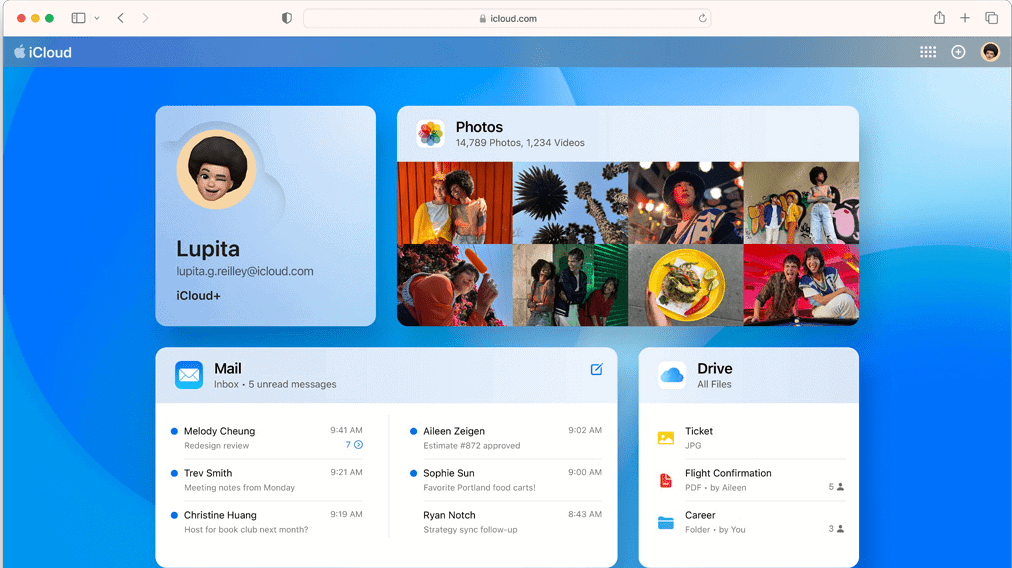Open the Mail app icon
The image size is (1012, 568).
click(x=188, y=375)
